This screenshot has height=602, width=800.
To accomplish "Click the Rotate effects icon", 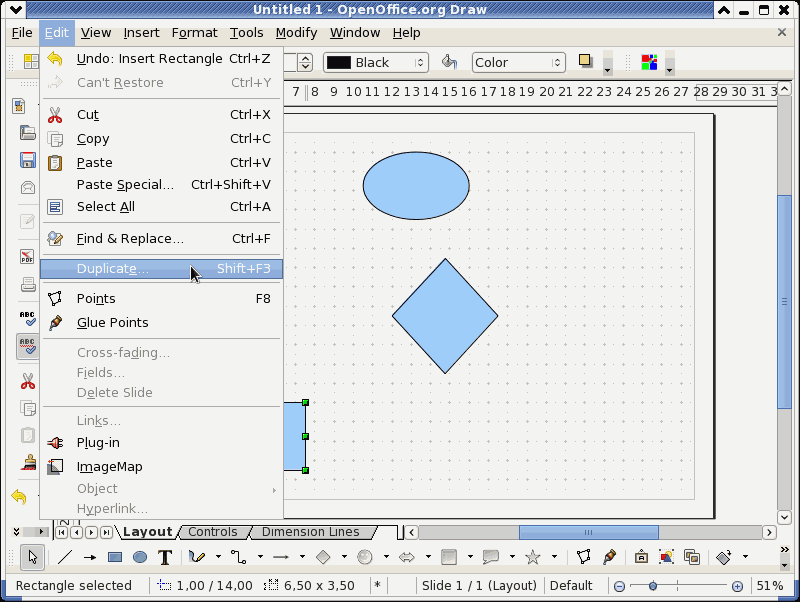I will (x=724, y=557).
